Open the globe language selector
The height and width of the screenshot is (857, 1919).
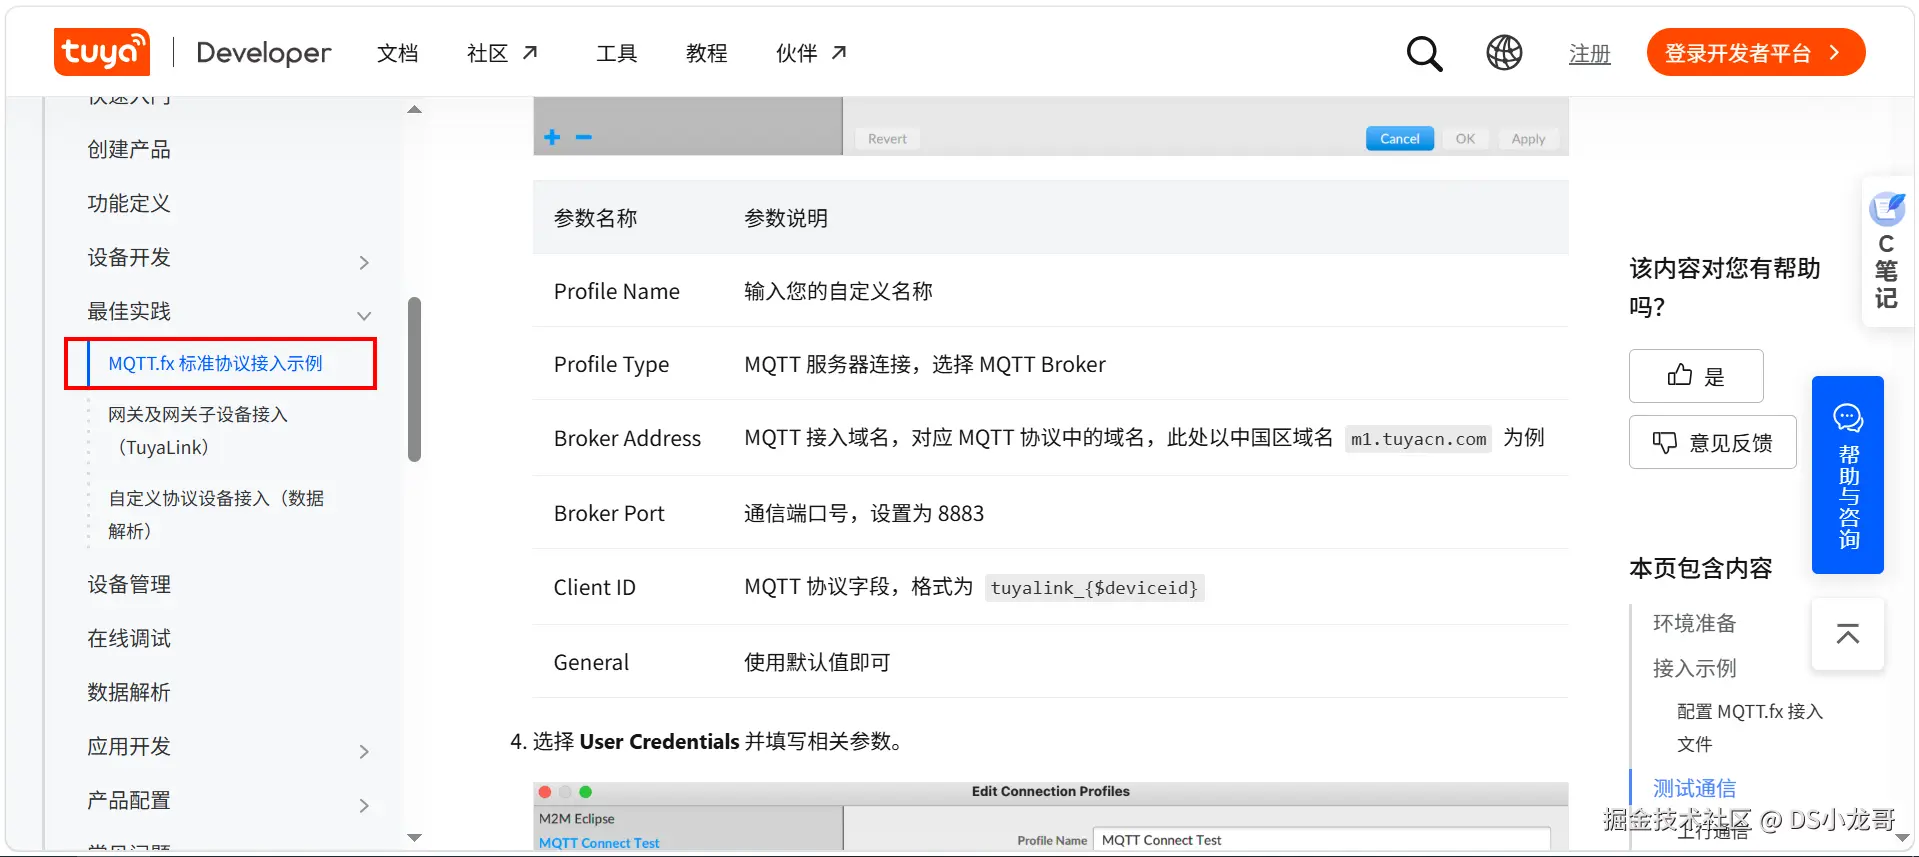point(1504,52)
